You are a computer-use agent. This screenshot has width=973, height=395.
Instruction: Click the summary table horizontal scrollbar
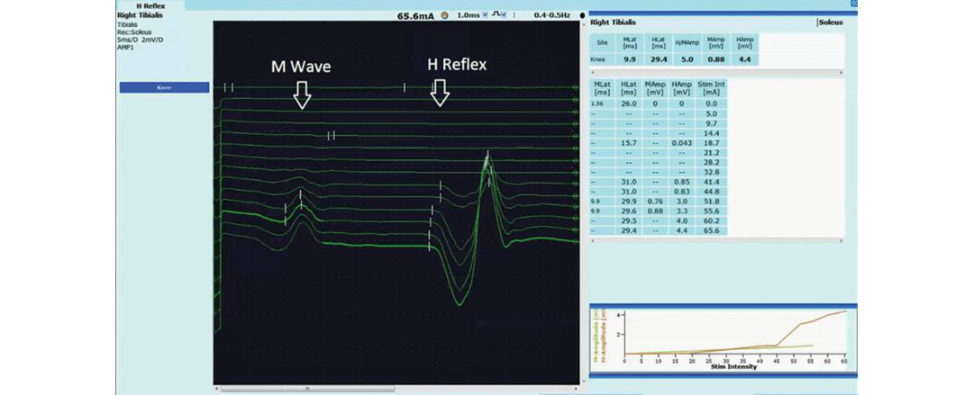[717, 72]
